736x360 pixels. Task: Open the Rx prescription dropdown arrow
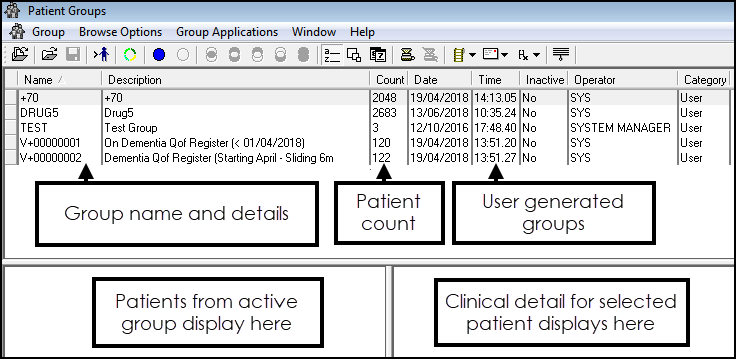(x=537, y=55)
